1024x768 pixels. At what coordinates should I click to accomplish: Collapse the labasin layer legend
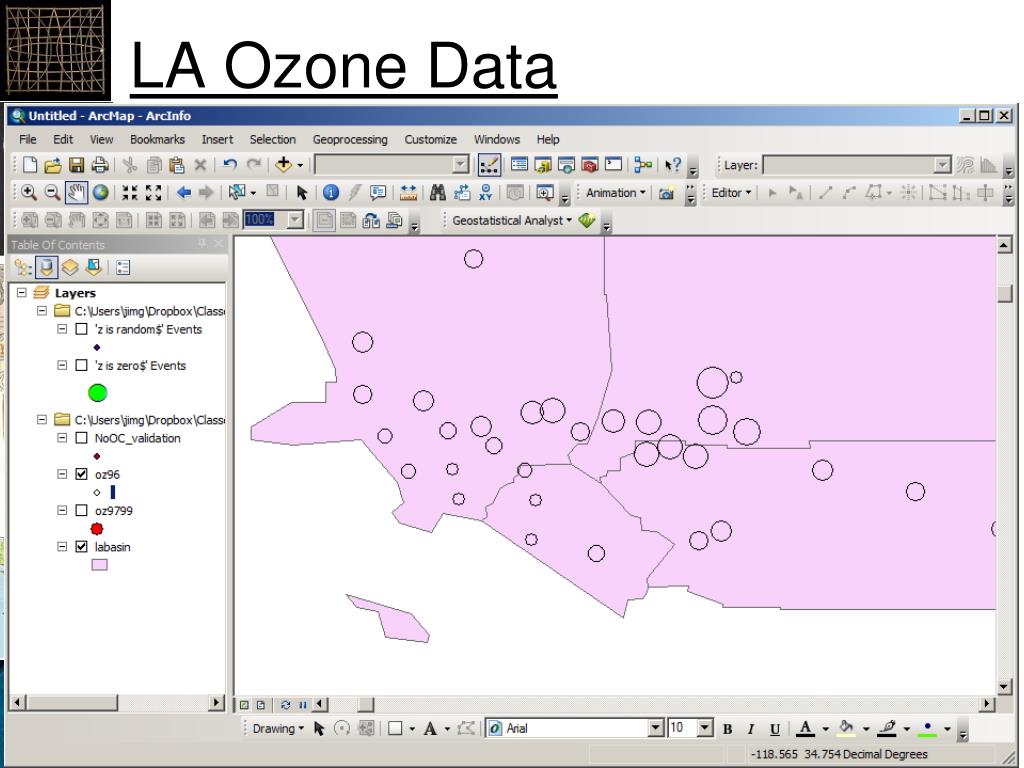pyautogui.click(x=62, y=547)
